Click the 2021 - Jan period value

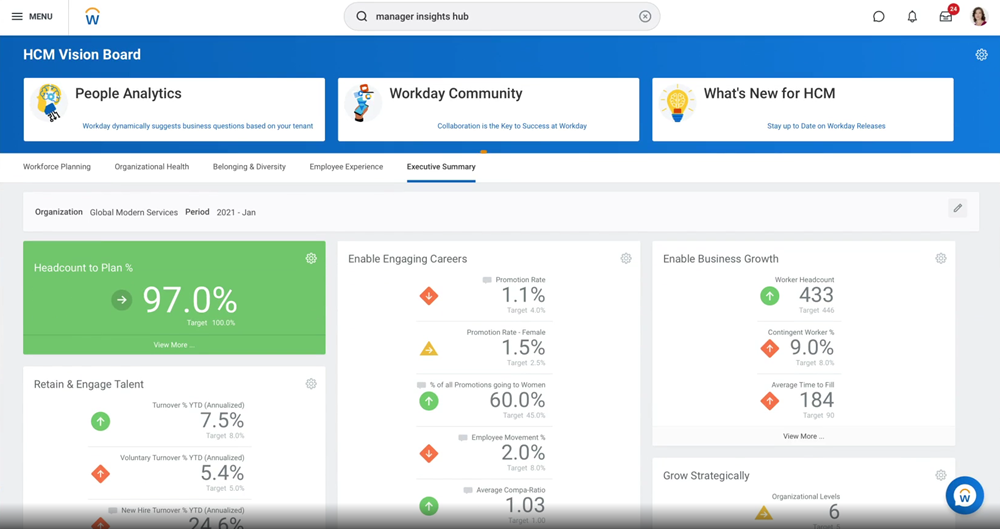(236, 212)
